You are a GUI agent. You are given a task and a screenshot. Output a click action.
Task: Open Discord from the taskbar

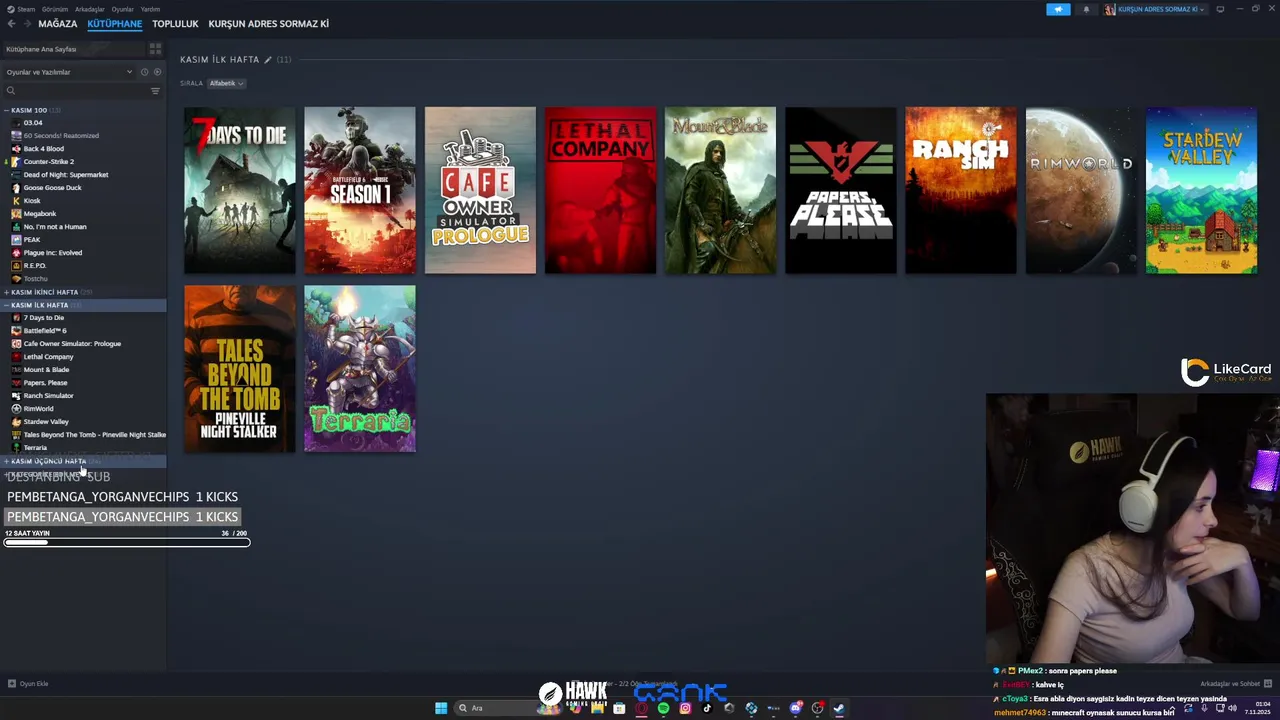coord(795,708)
